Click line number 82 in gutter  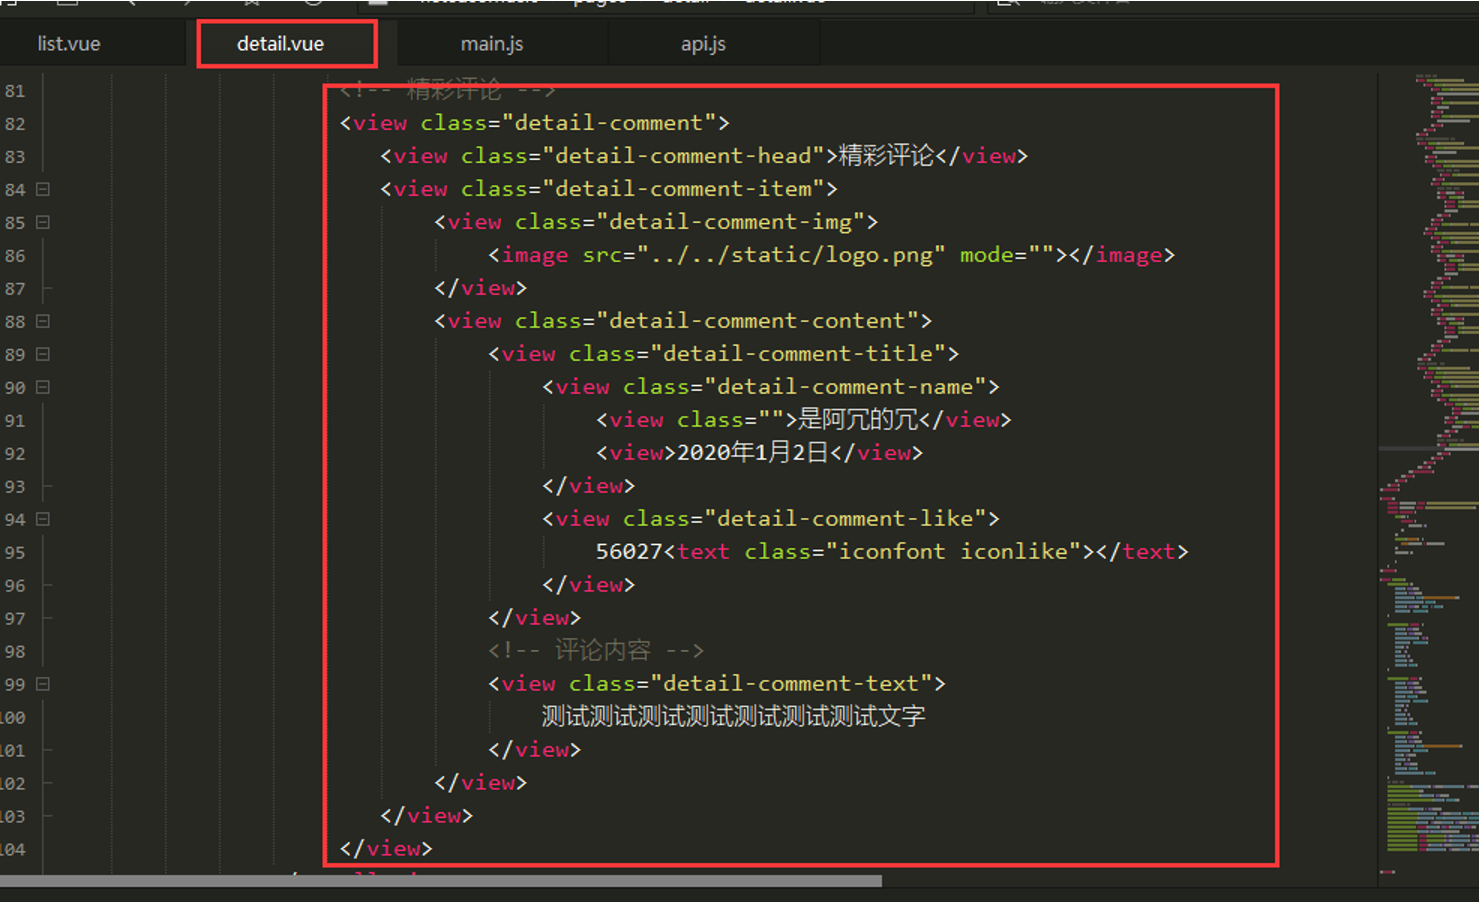click(15, 124)
